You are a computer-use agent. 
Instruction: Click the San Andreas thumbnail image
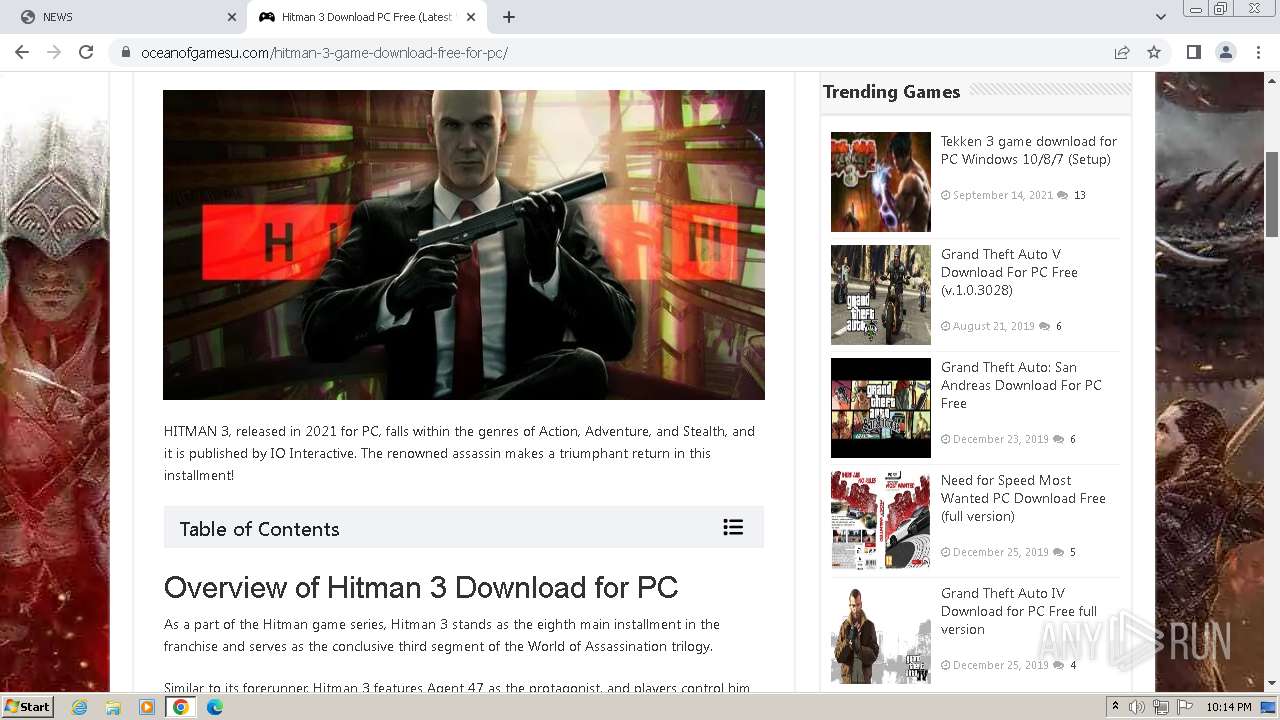click(881, 408)
